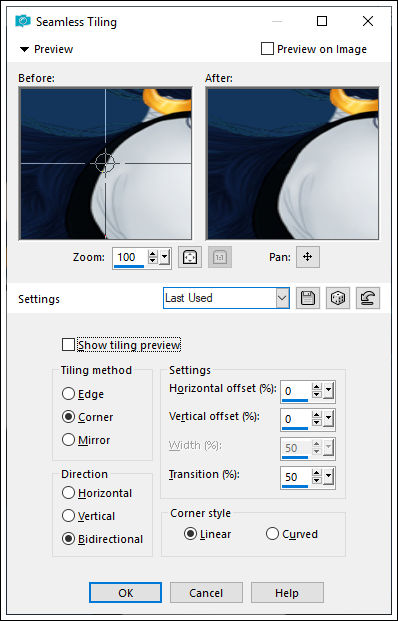Open the Zoom value dropdown arrow
Image resolution: width=398 pixels, height=621 pixels.
click(x=165, y=258)
